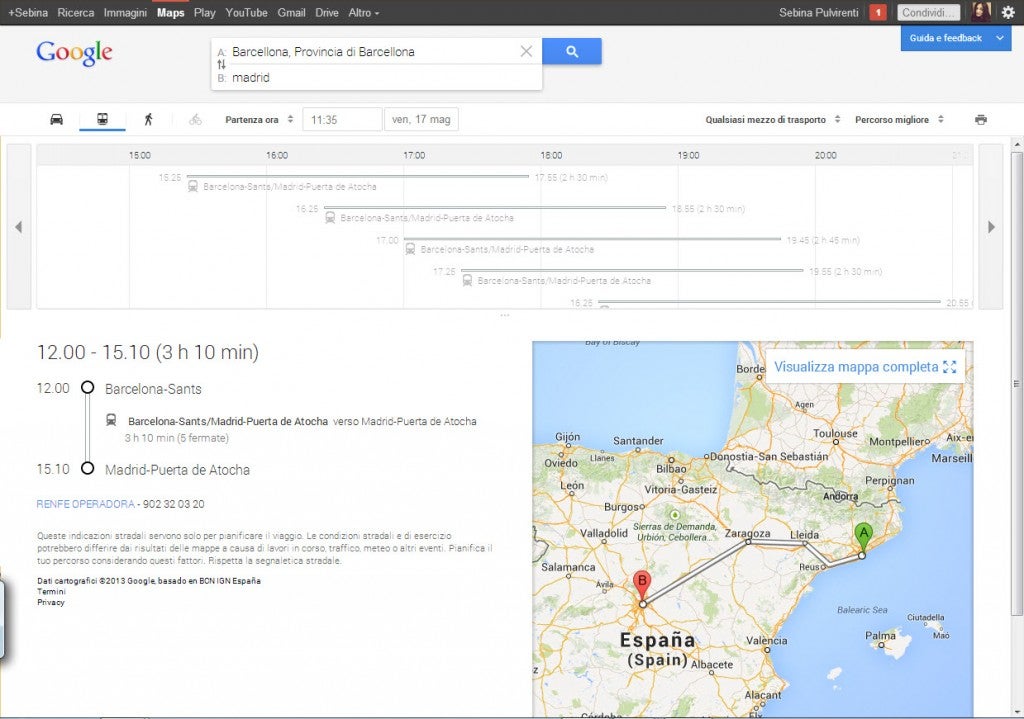Screen dimensions: 1024x719
Task: Open Visualizza mappa completa link
Action: (865, 367)
